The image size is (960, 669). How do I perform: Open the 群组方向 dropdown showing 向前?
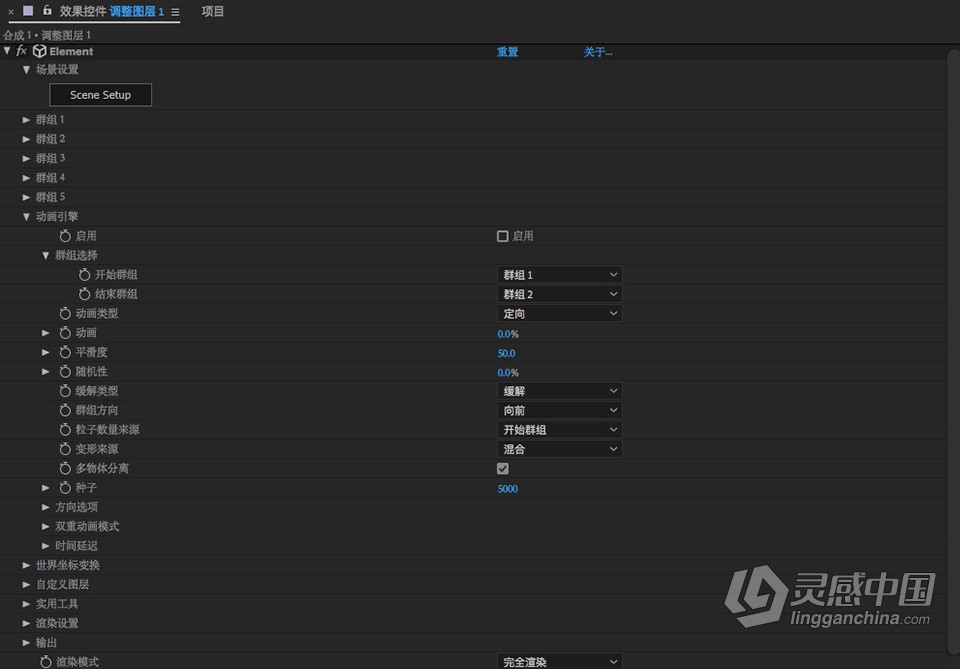coord(560,410)
